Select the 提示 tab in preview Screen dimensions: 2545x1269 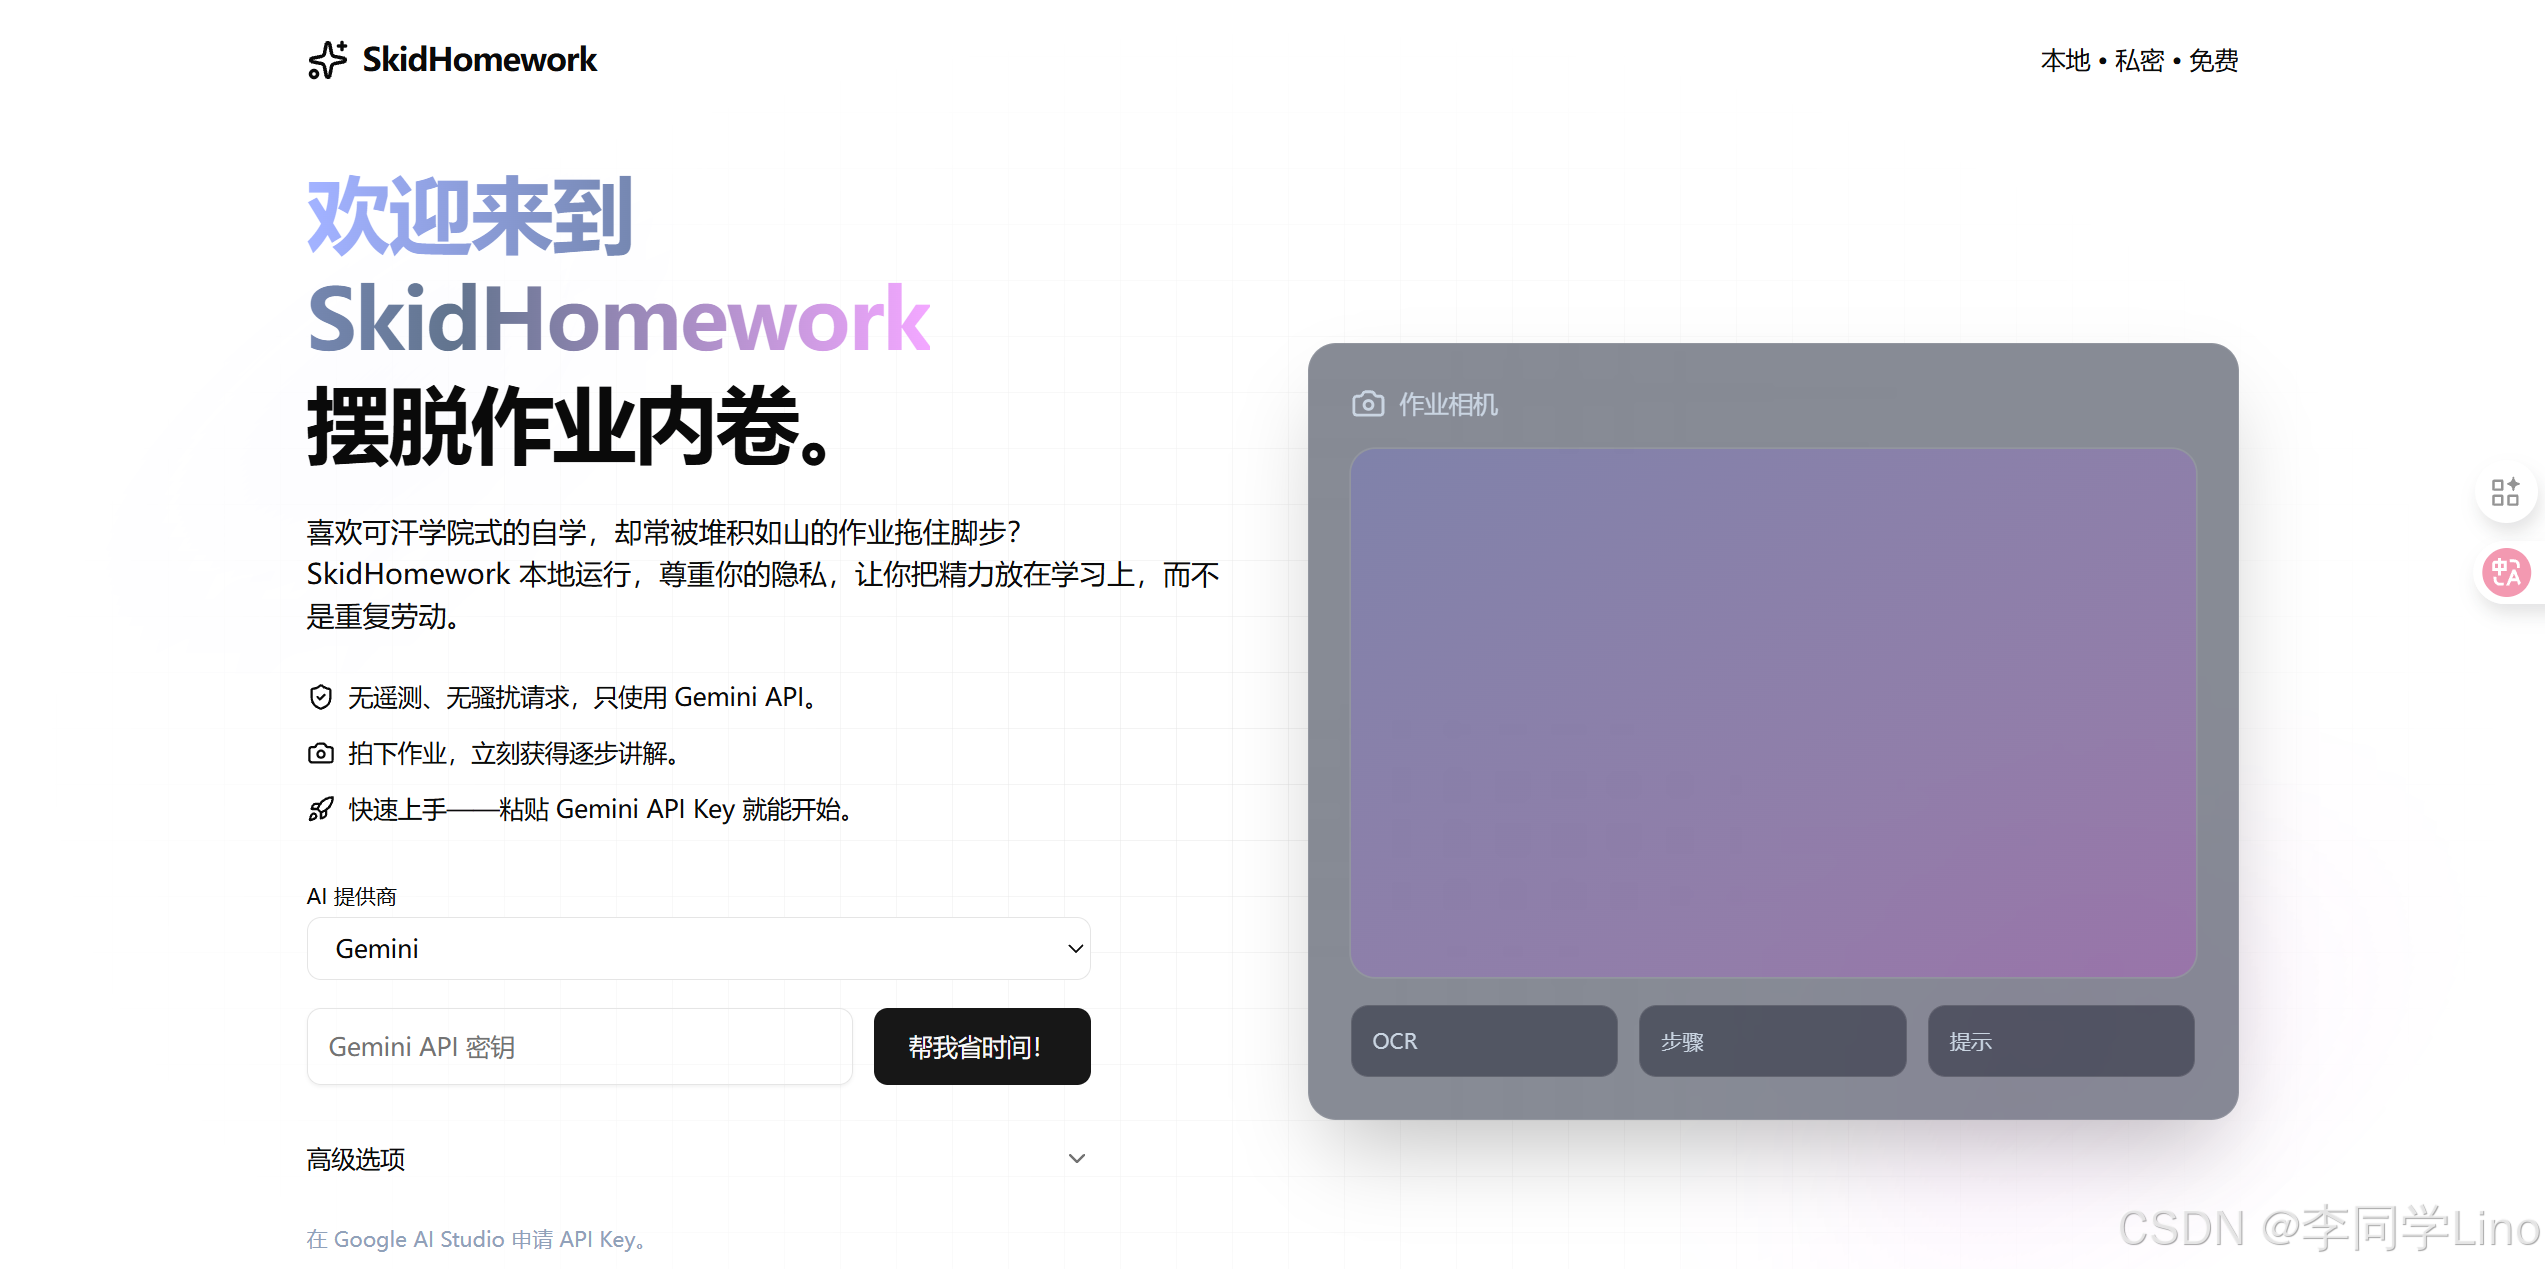point(2060,1041)
